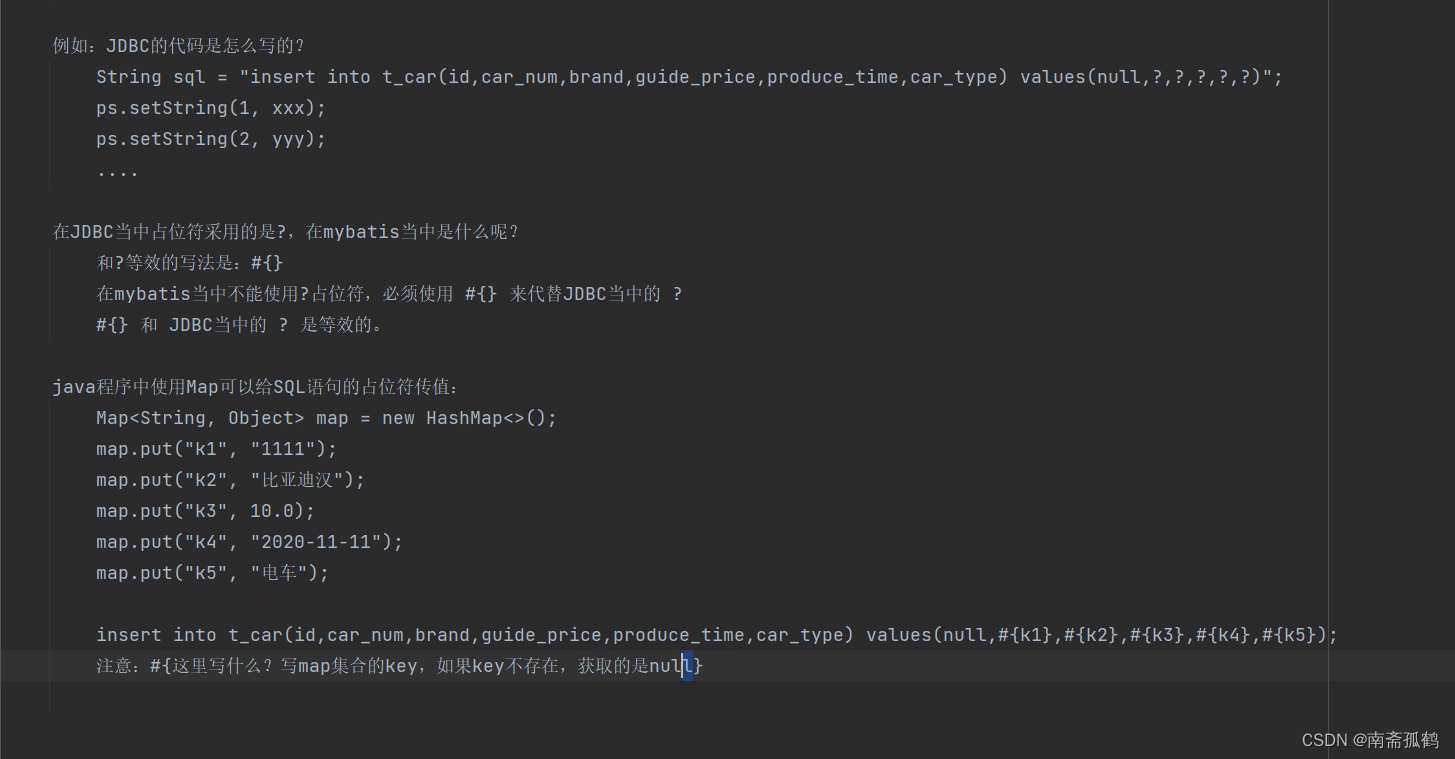1455x759 pixels.
Task: Click the four-dot ellipsis line
Action: 117,171
